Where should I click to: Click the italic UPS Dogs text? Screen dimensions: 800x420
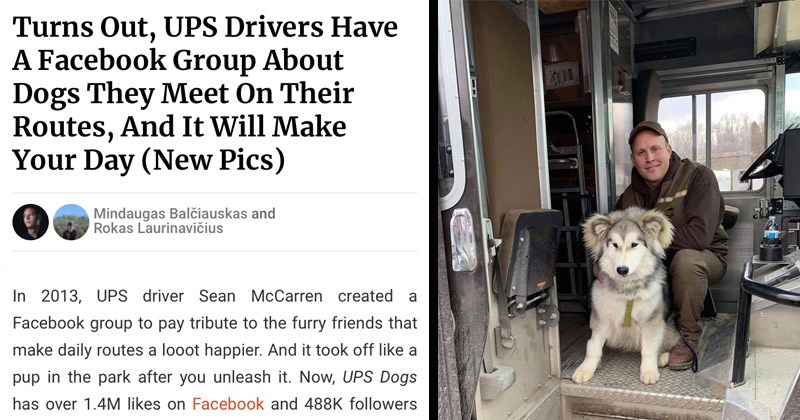coord(380,377)
